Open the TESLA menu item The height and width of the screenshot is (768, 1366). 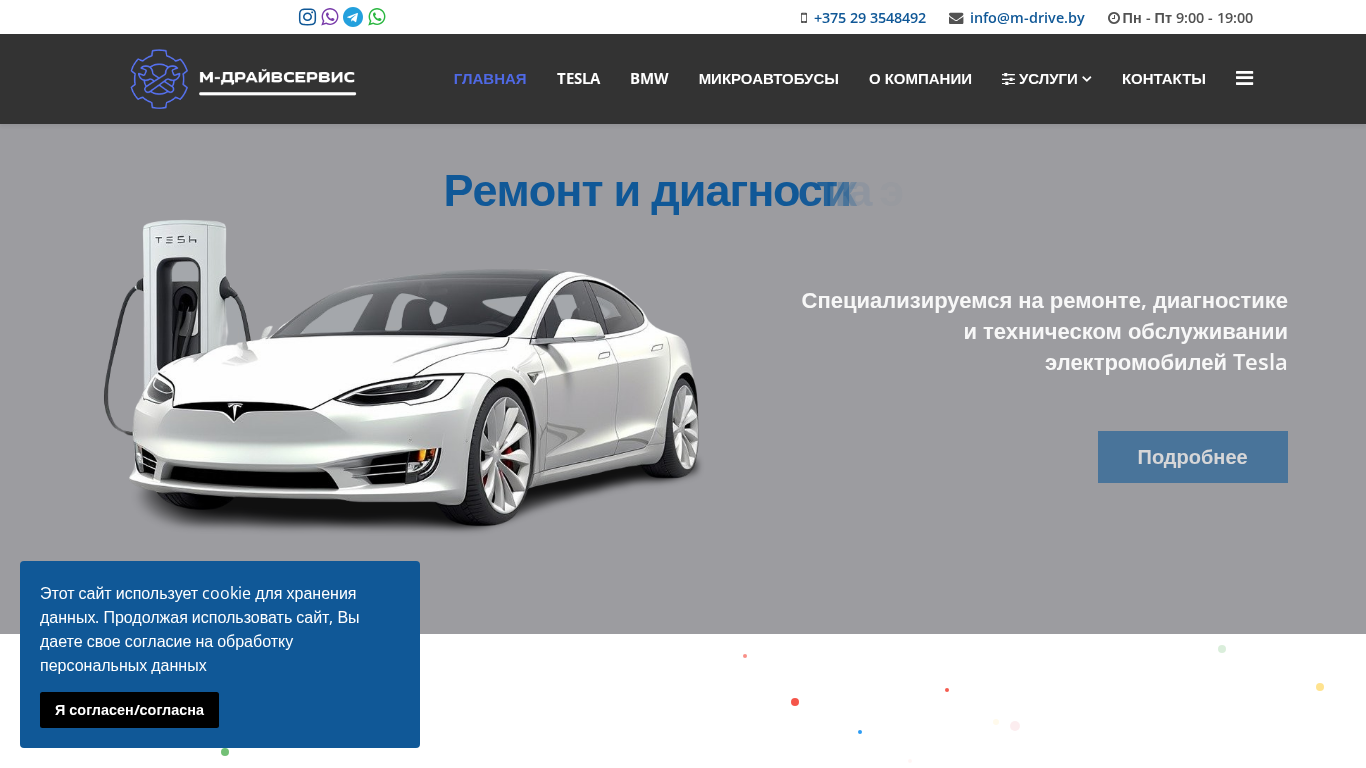[x=578, y=79]
